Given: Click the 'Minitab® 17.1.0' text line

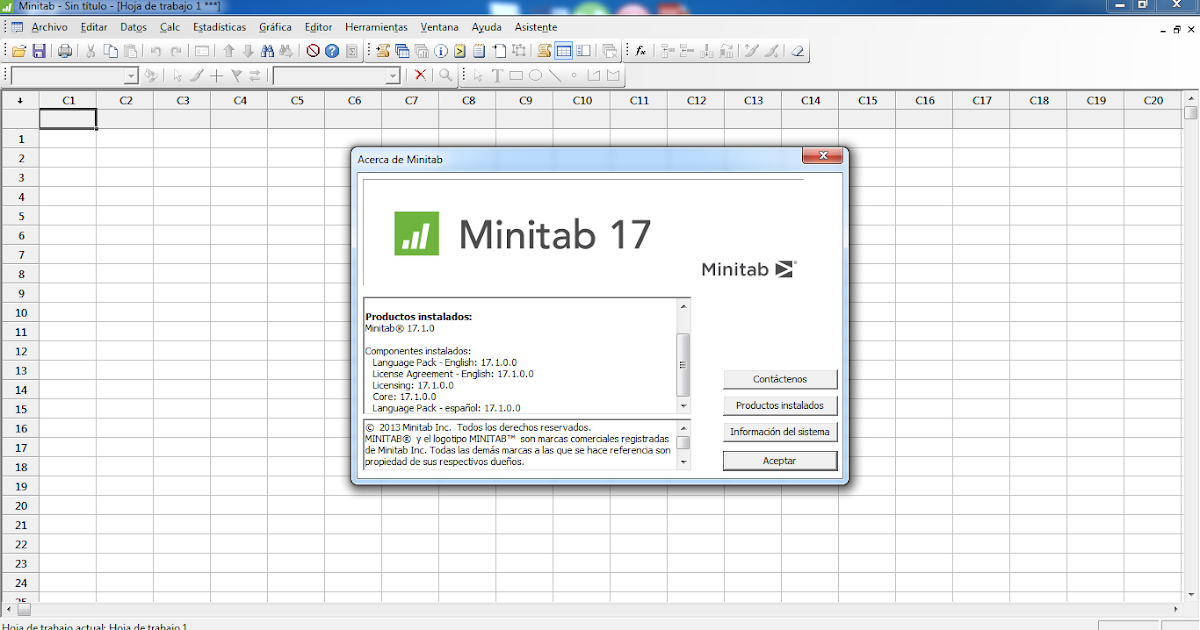Looking at the screenshot, I should (400, 328).
